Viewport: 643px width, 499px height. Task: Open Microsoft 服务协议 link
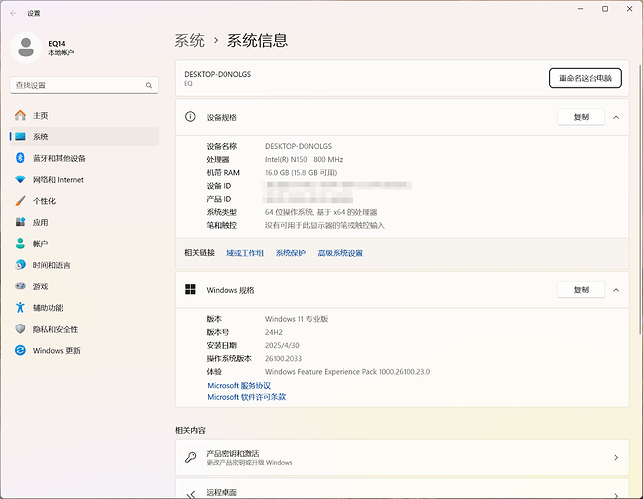click(239, 385)
